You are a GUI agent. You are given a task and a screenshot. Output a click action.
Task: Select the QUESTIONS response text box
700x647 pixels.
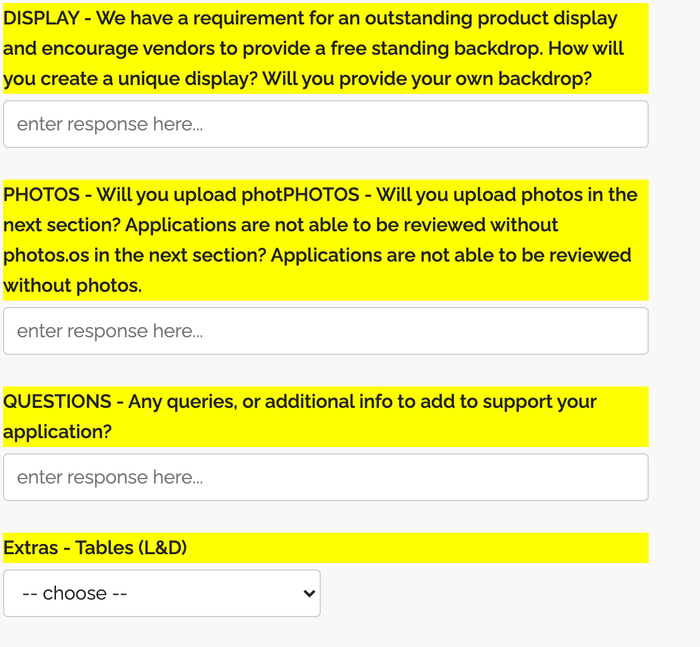pos(325,477)
